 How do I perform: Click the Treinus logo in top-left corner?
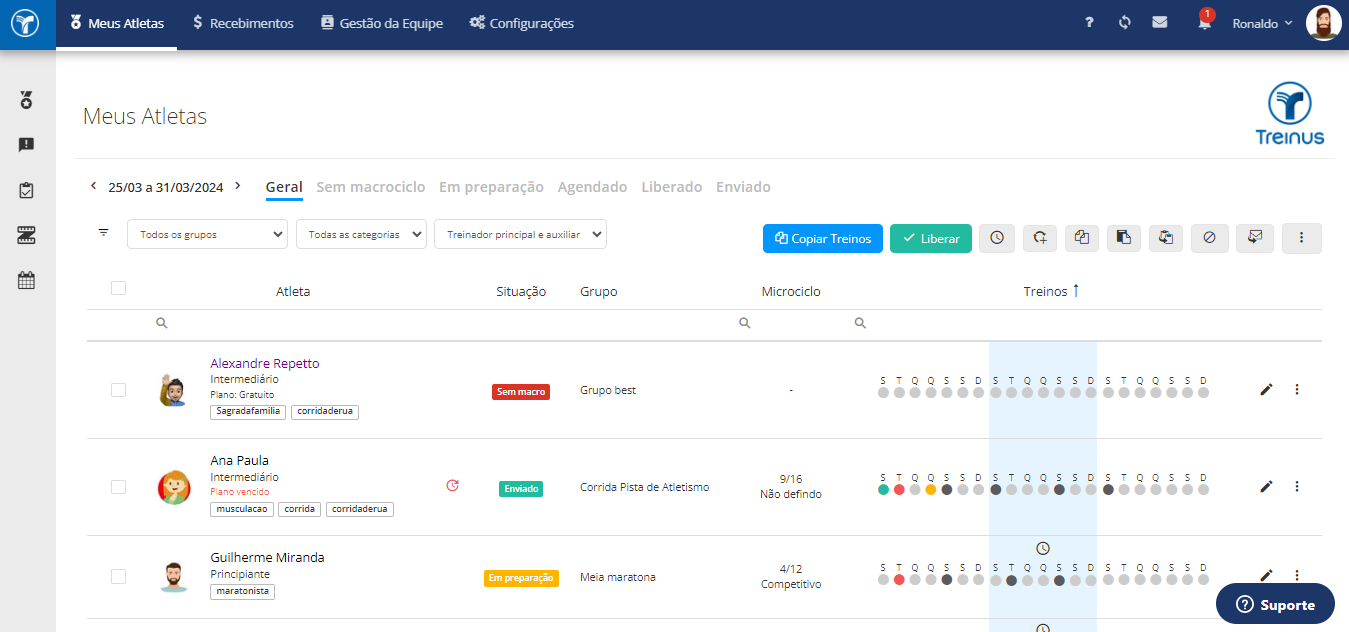pos(27,24)
